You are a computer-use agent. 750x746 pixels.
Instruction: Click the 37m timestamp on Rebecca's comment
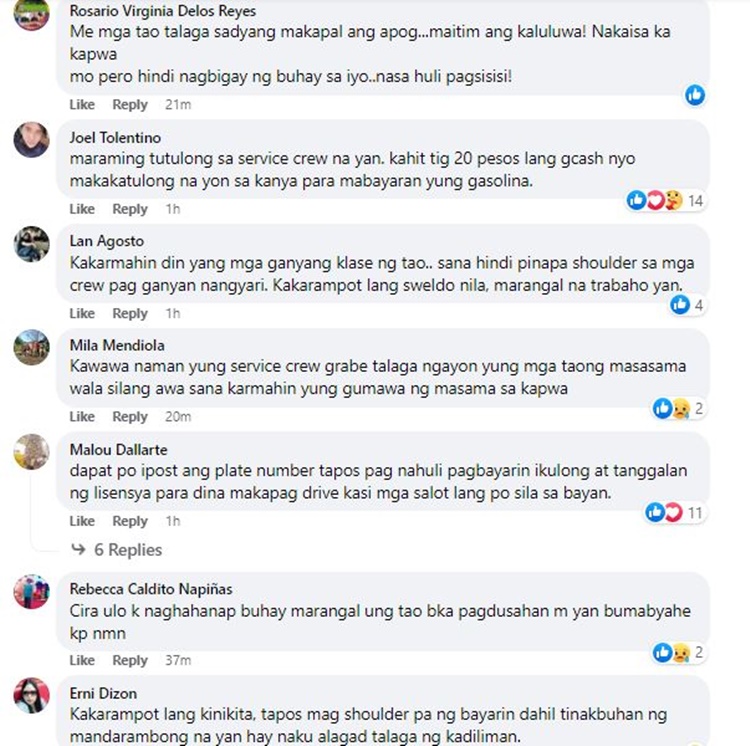pos(178,660)
